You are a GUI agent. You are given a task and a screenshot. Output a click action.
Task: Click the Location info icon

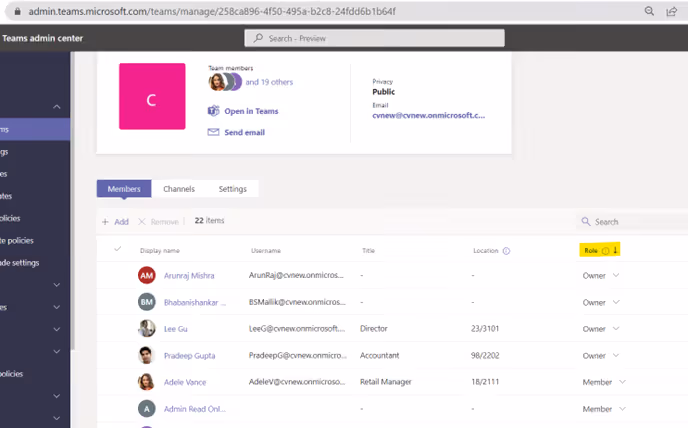[x=506, y=251]
